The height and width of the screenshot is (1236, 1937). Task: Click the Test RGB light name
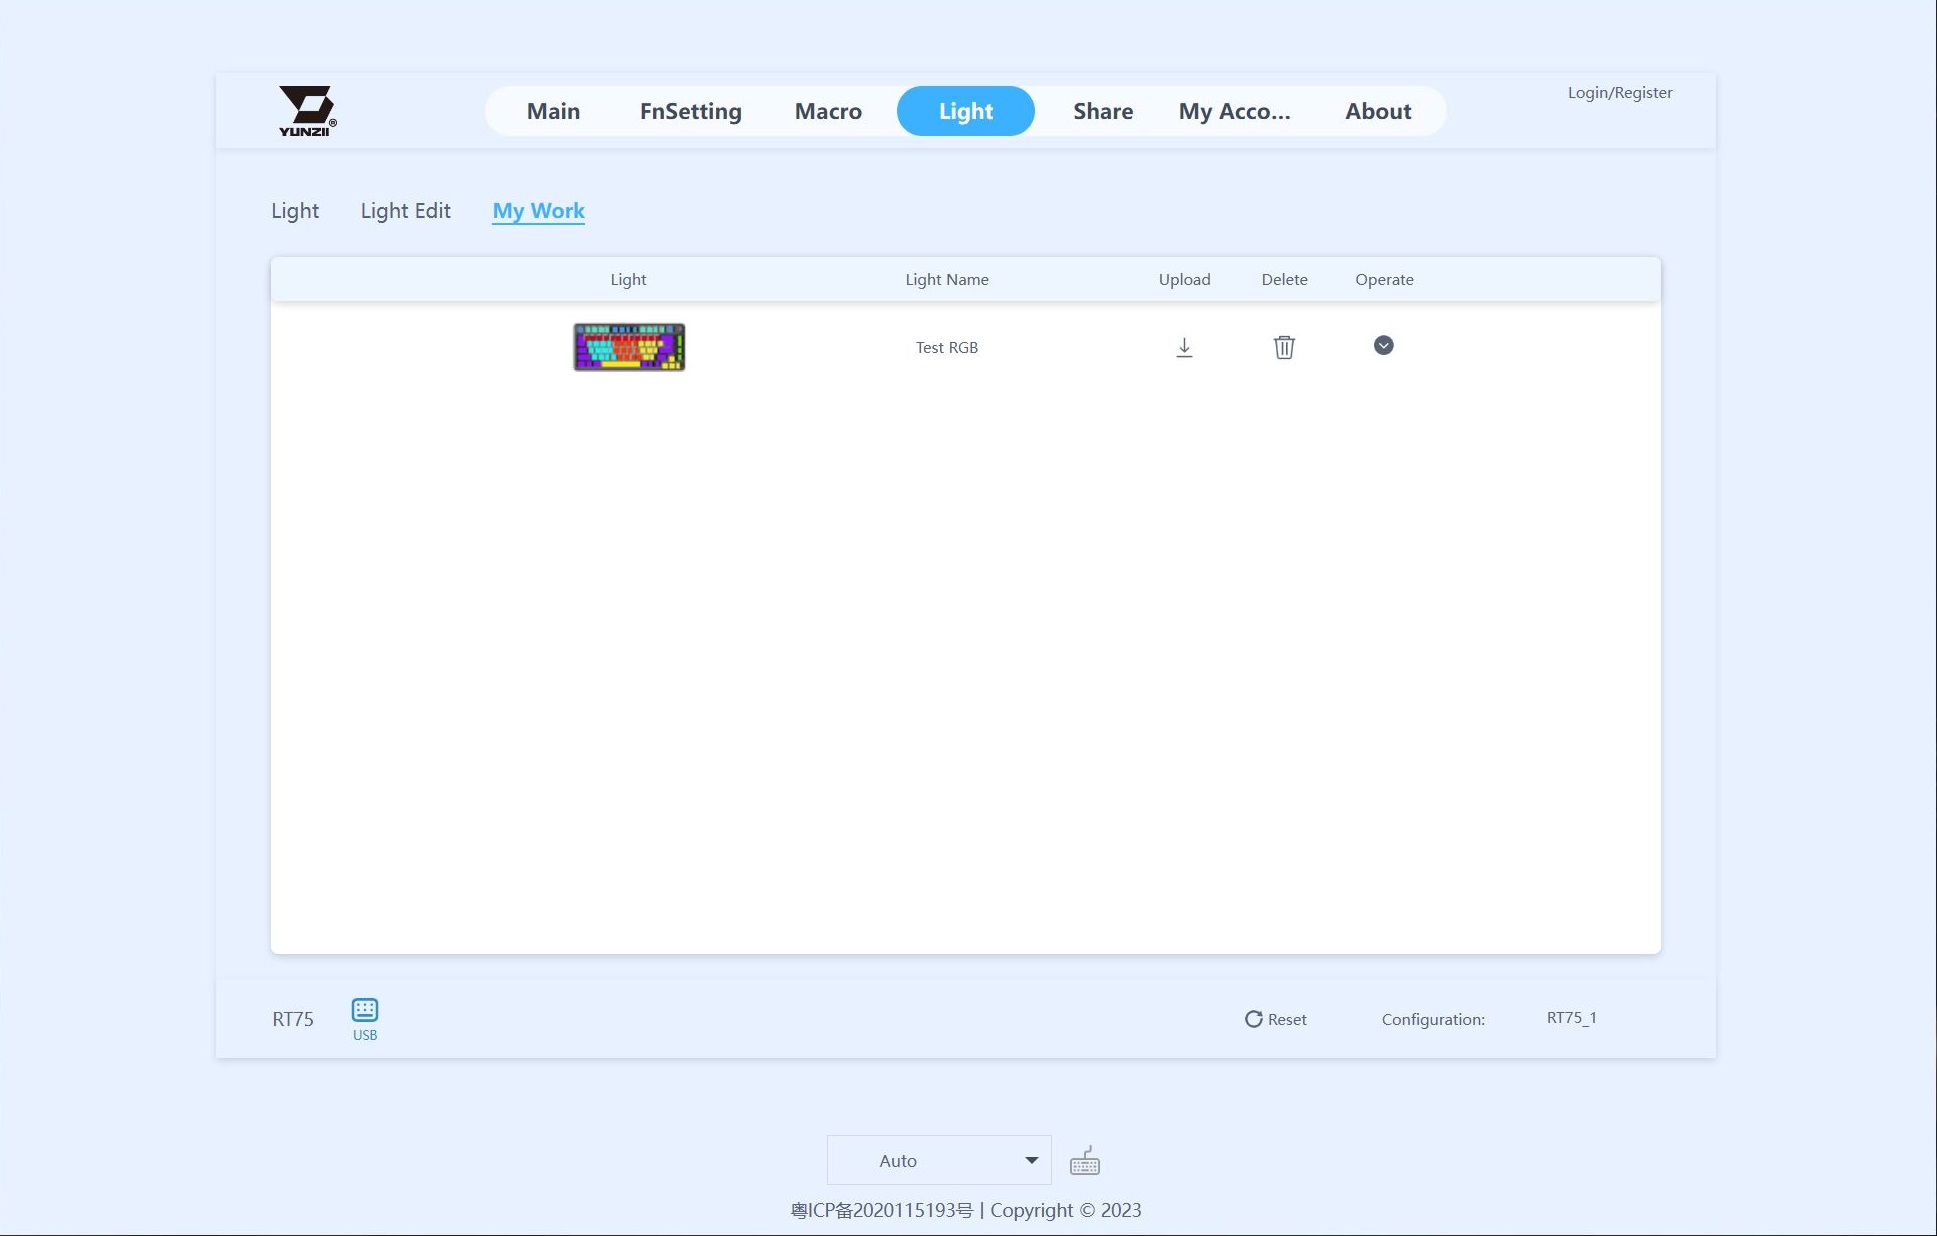947,347
